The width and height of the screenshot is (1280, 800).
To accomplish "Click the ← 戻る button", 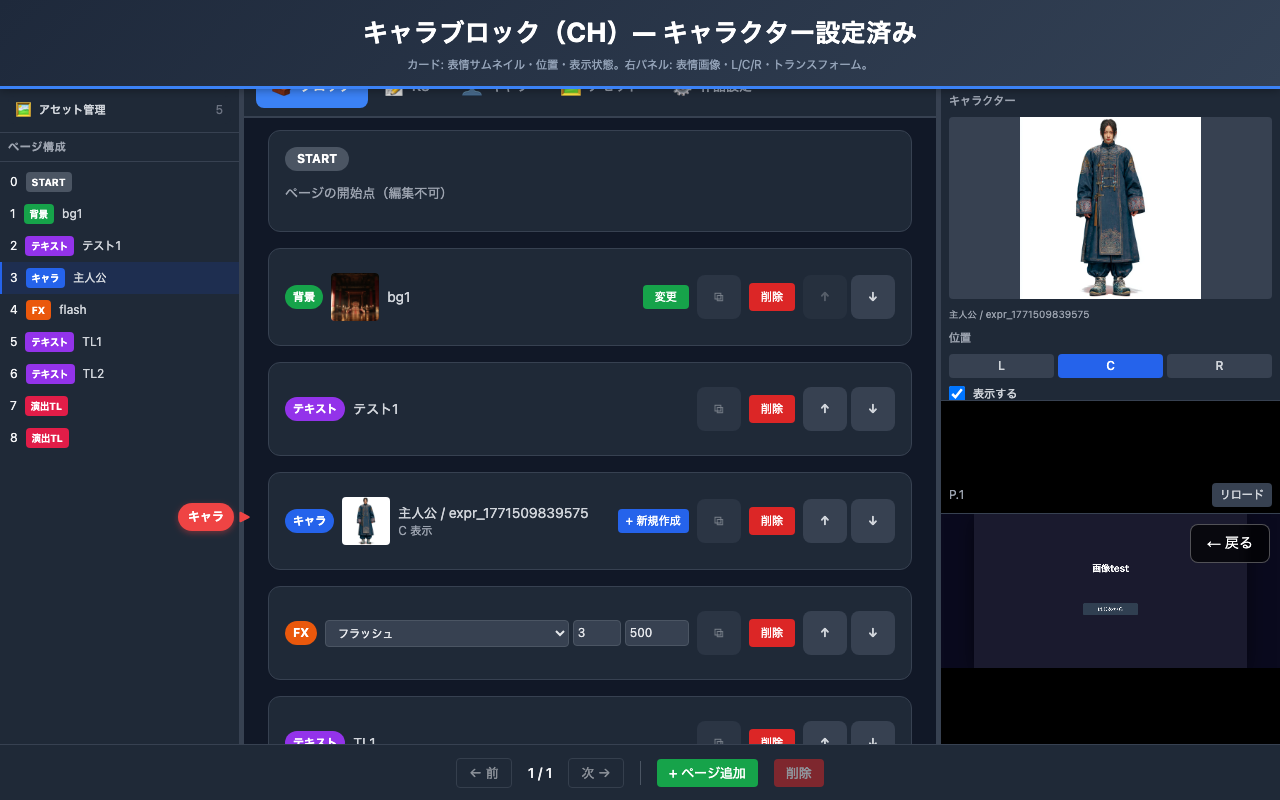I will pos(1230,543).
